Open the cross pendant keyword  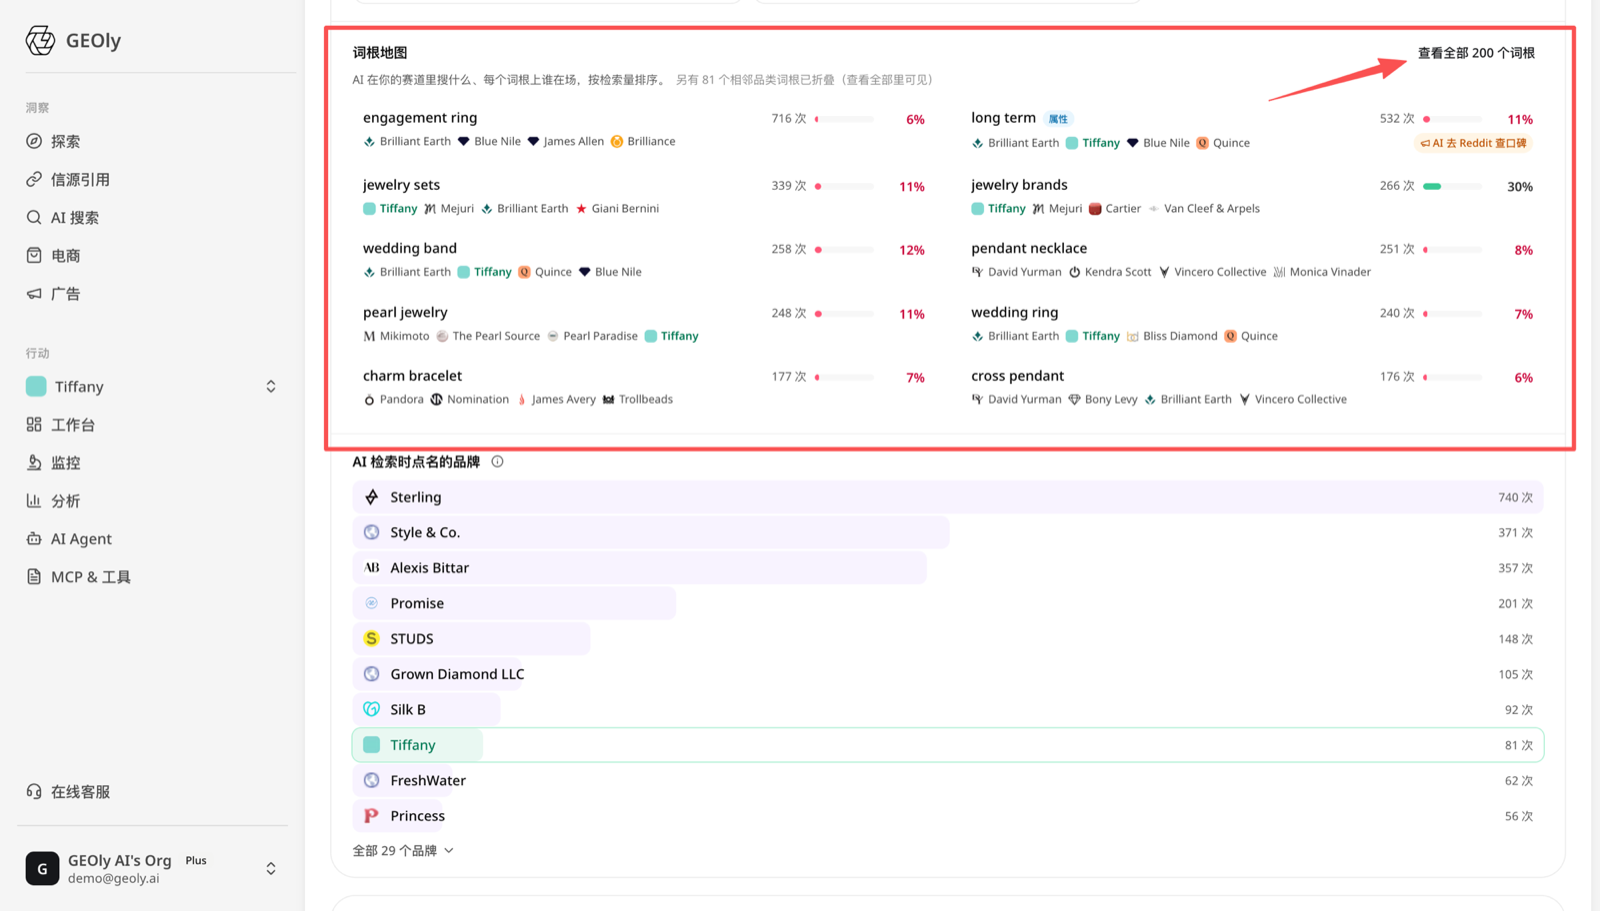1017,376
